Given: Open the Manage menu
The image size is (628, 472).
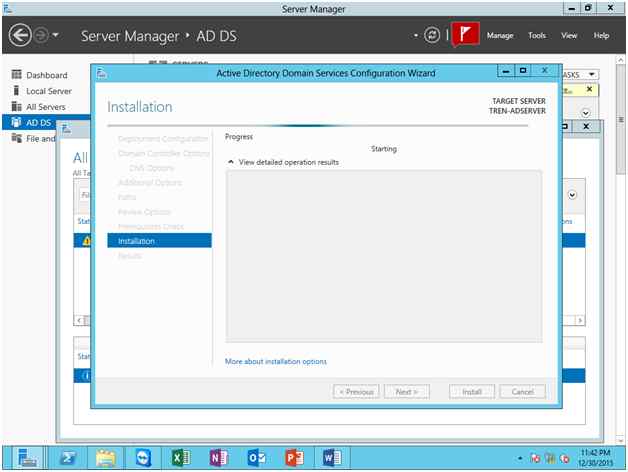Looking at the screenshot, I should (500, 36).
